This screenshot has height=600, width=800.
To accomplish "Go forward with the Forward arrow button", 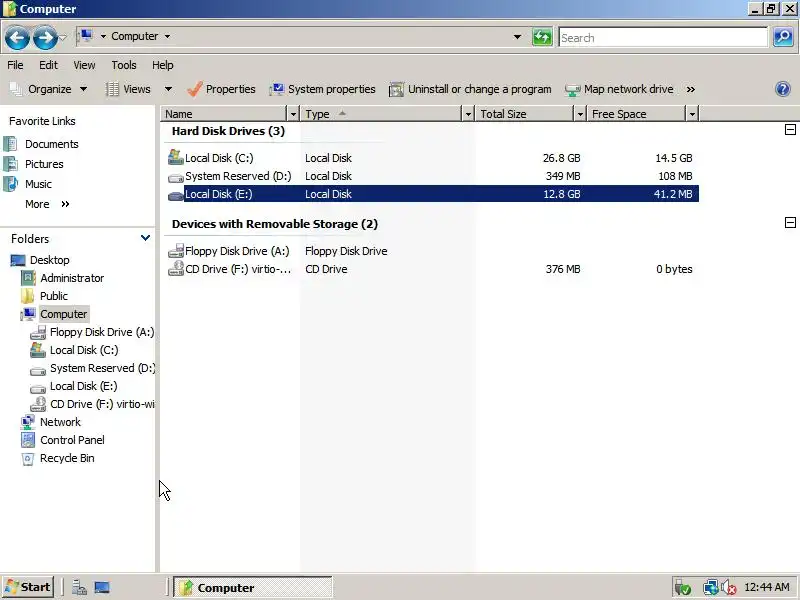I will 45,37.
